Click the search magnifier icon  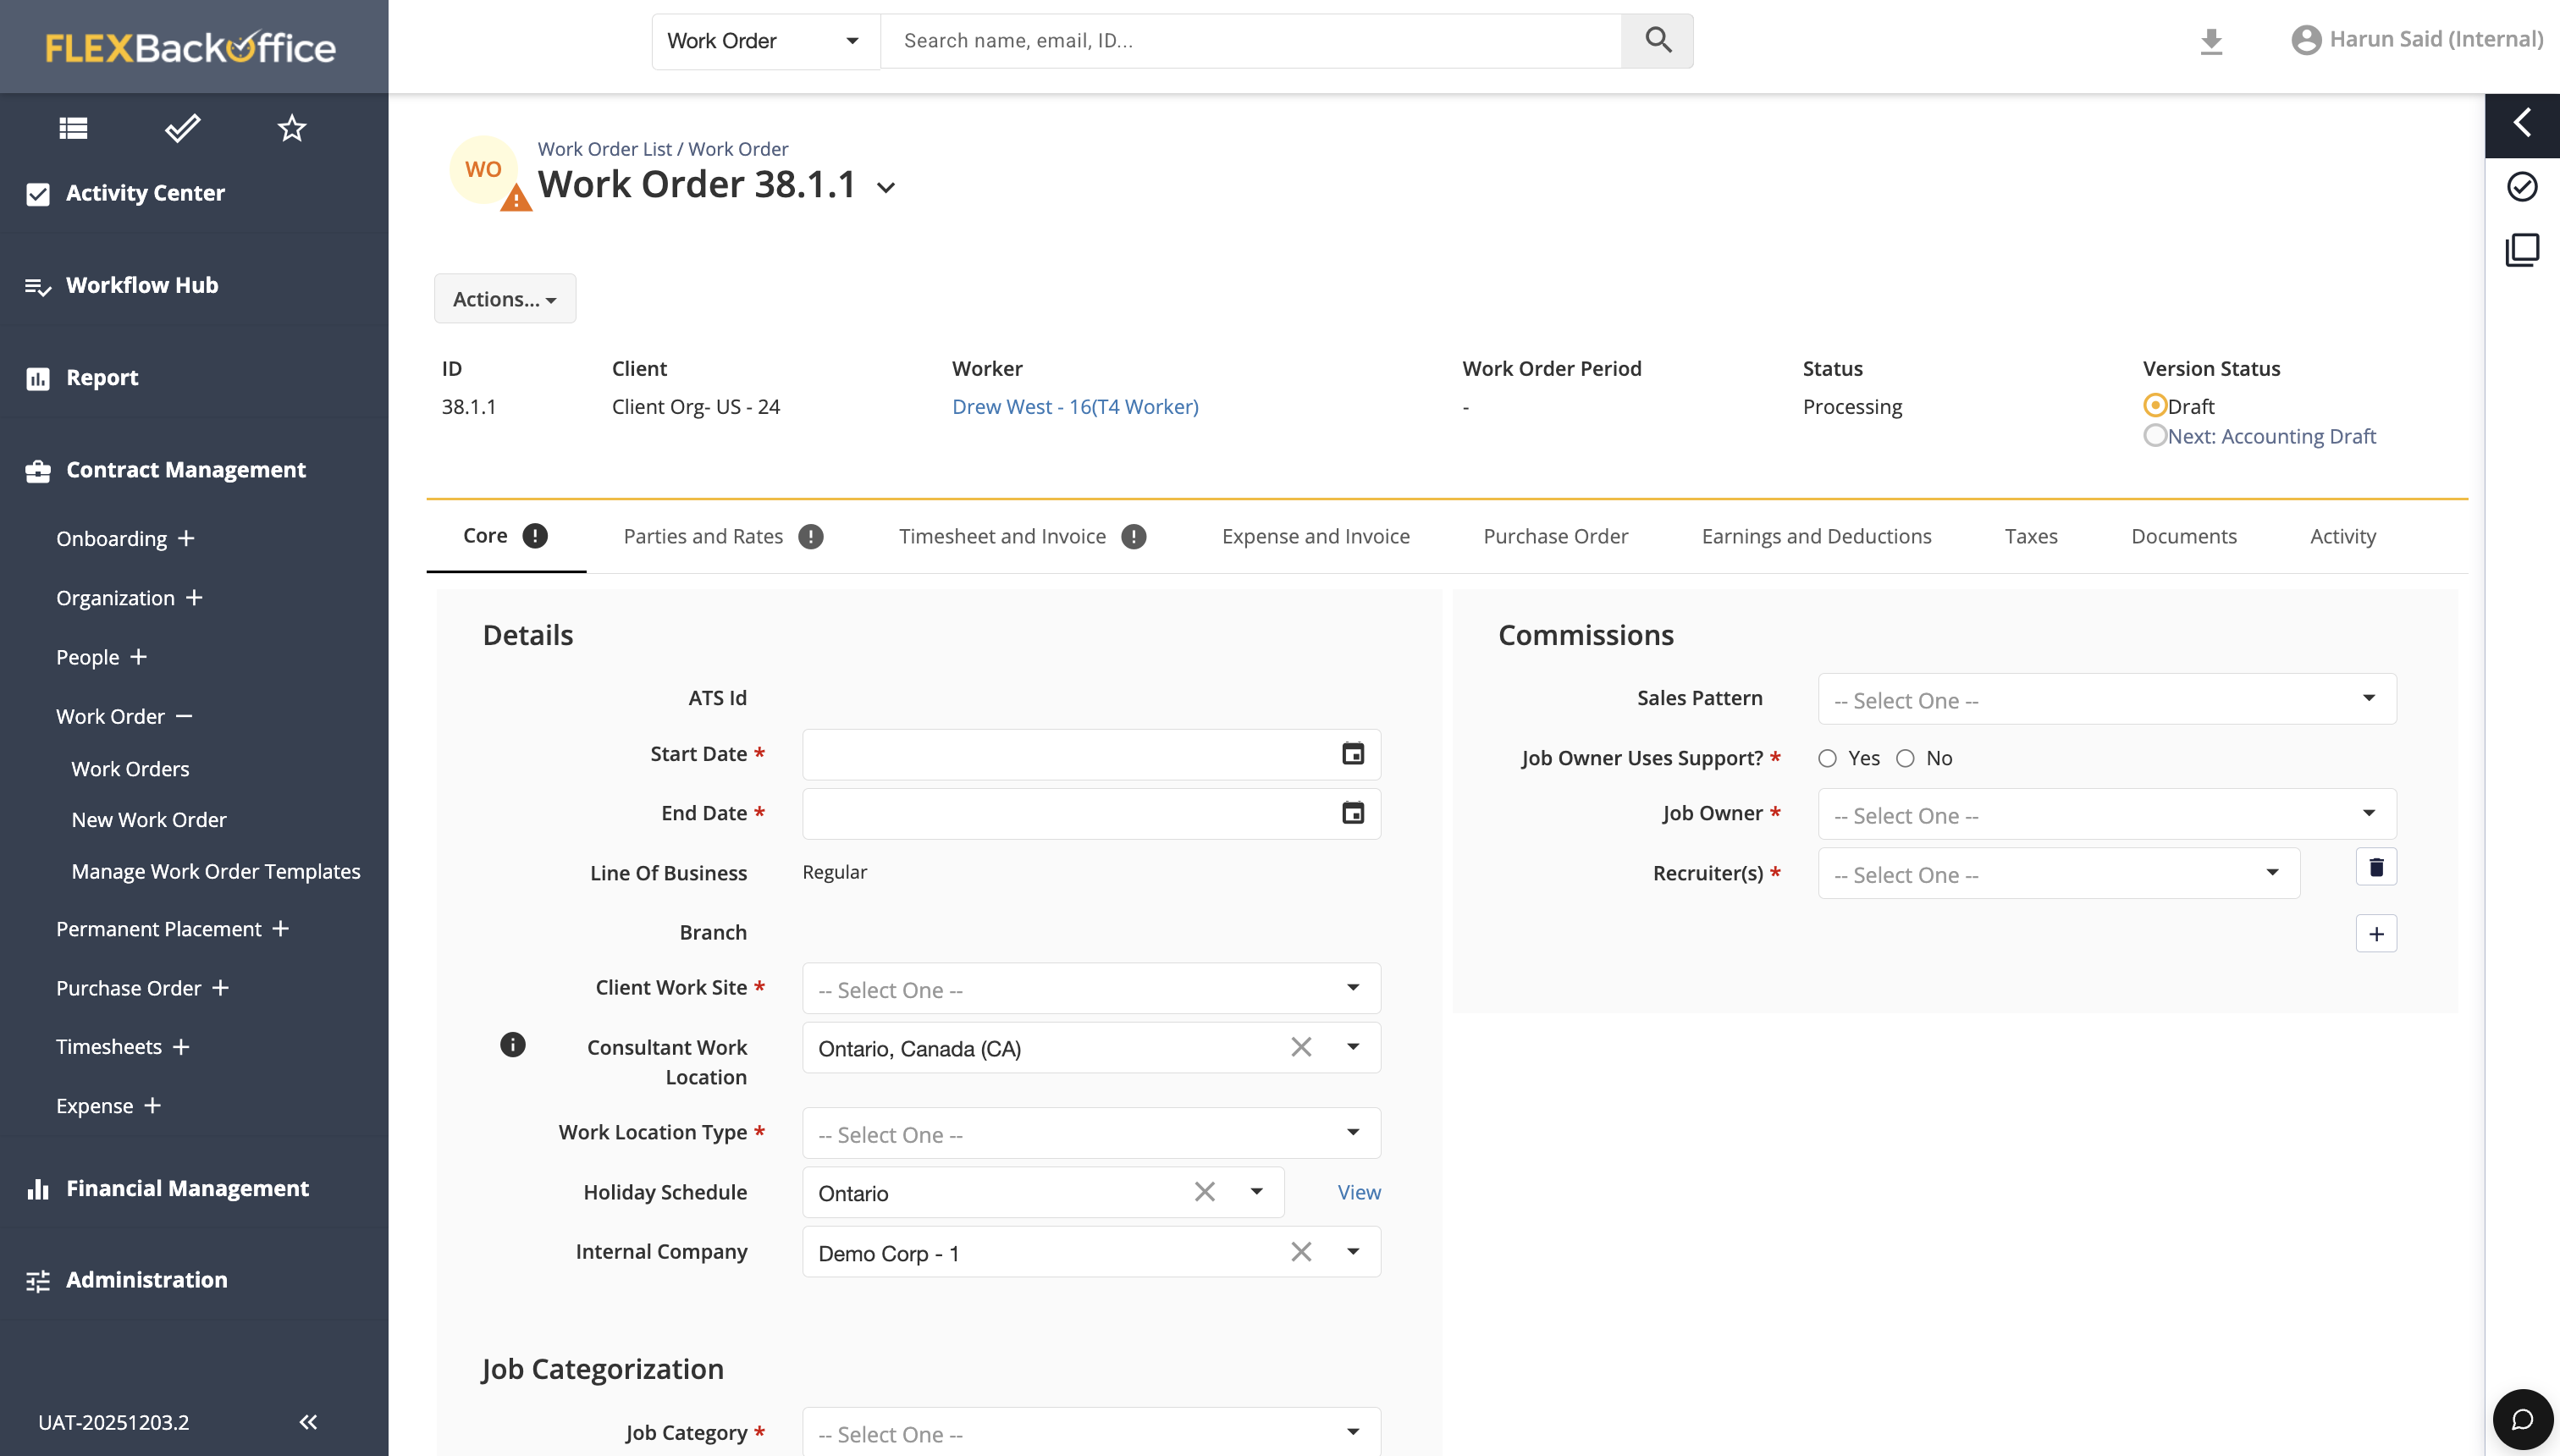point(1657,41)
